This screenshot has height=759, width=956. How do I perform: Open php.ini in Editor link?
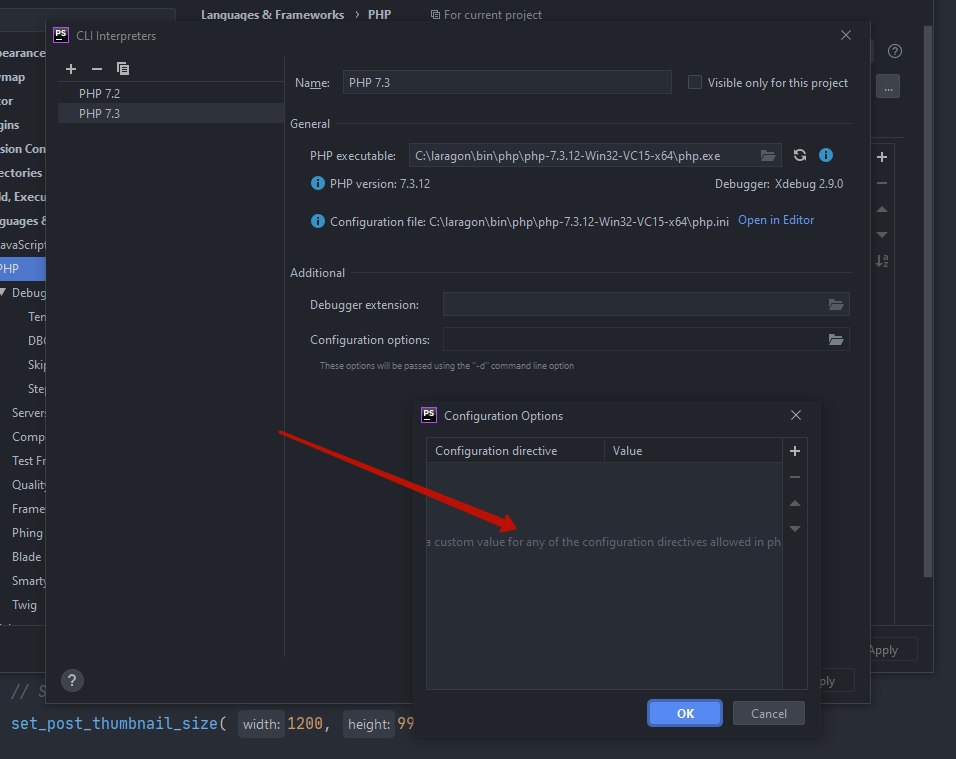(x=776, y=220)
